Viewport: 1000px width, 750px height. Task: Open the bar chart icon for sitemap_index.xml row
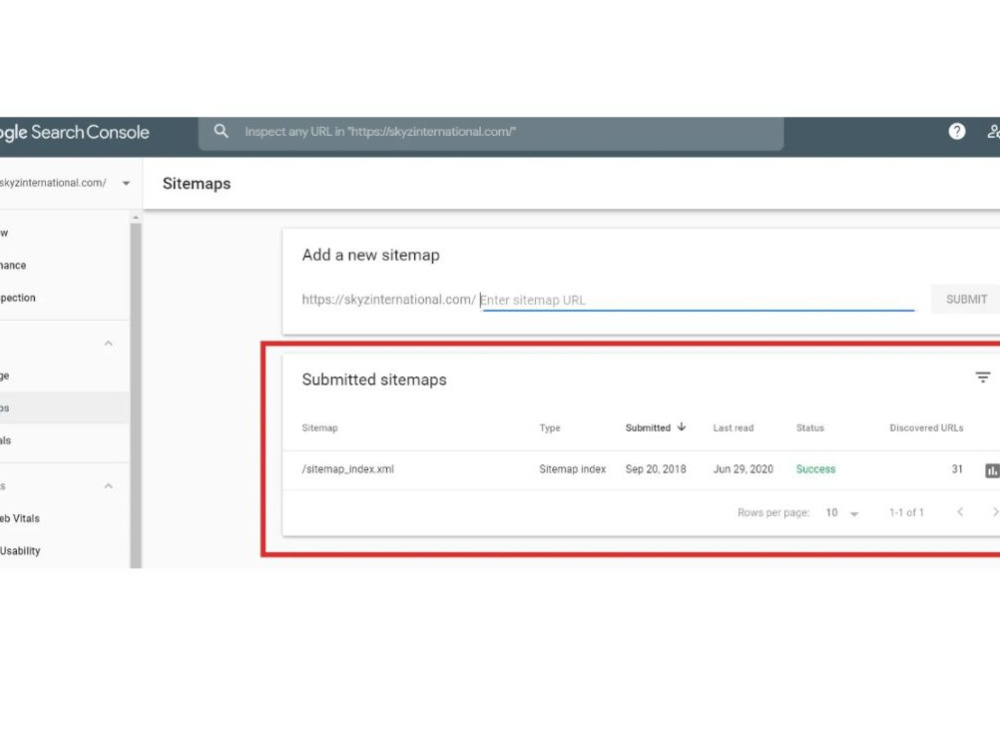click(x=992, y=471)
